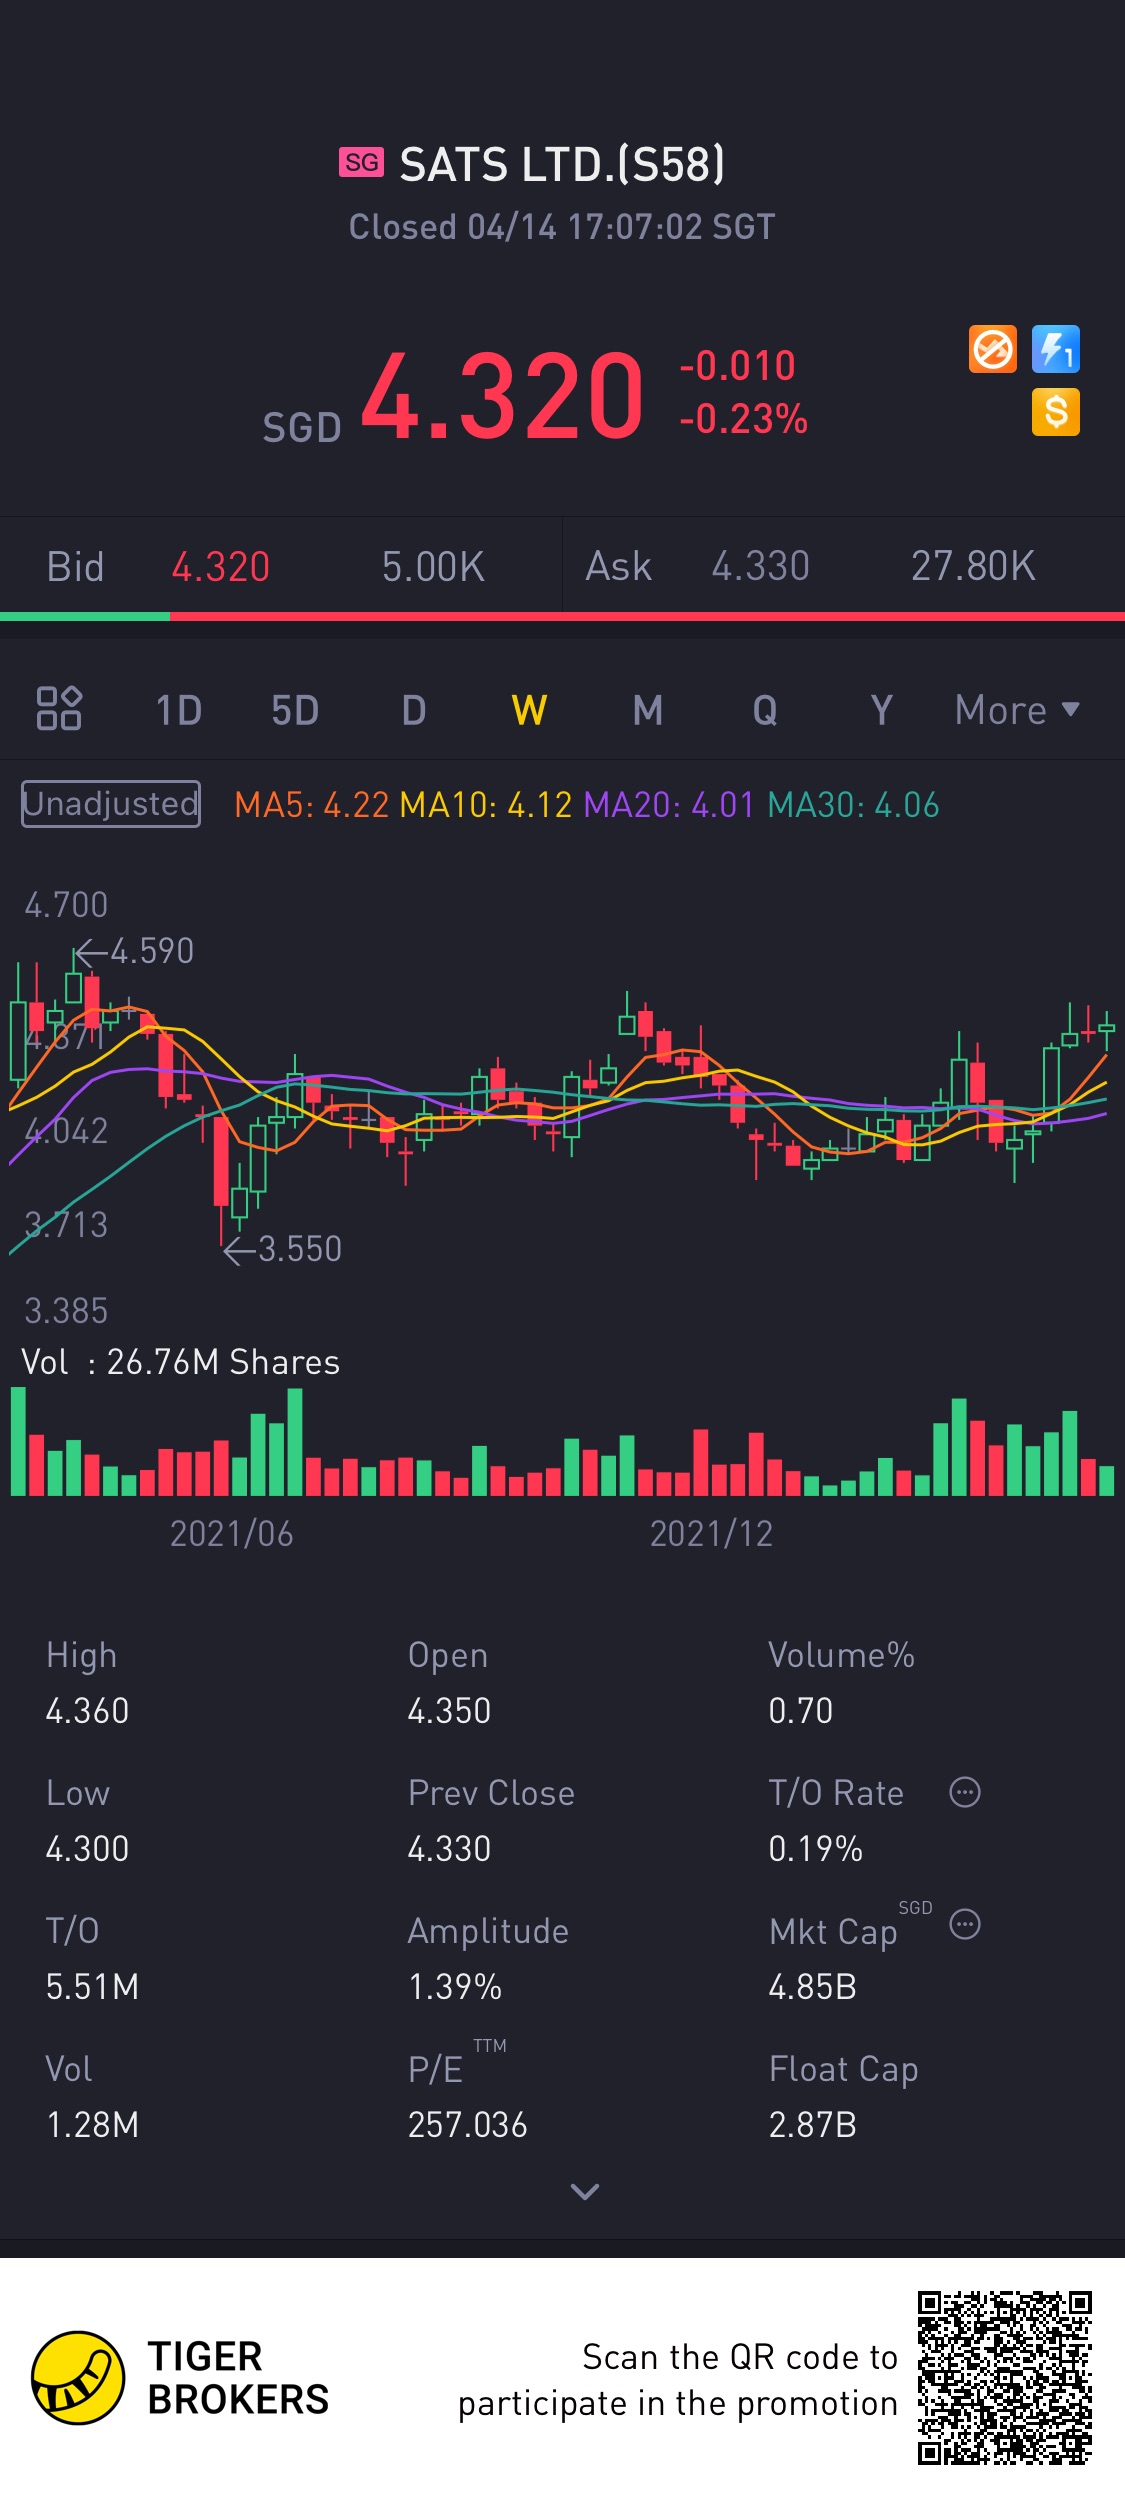Tap the Open value 4.350

point(449,1711)
